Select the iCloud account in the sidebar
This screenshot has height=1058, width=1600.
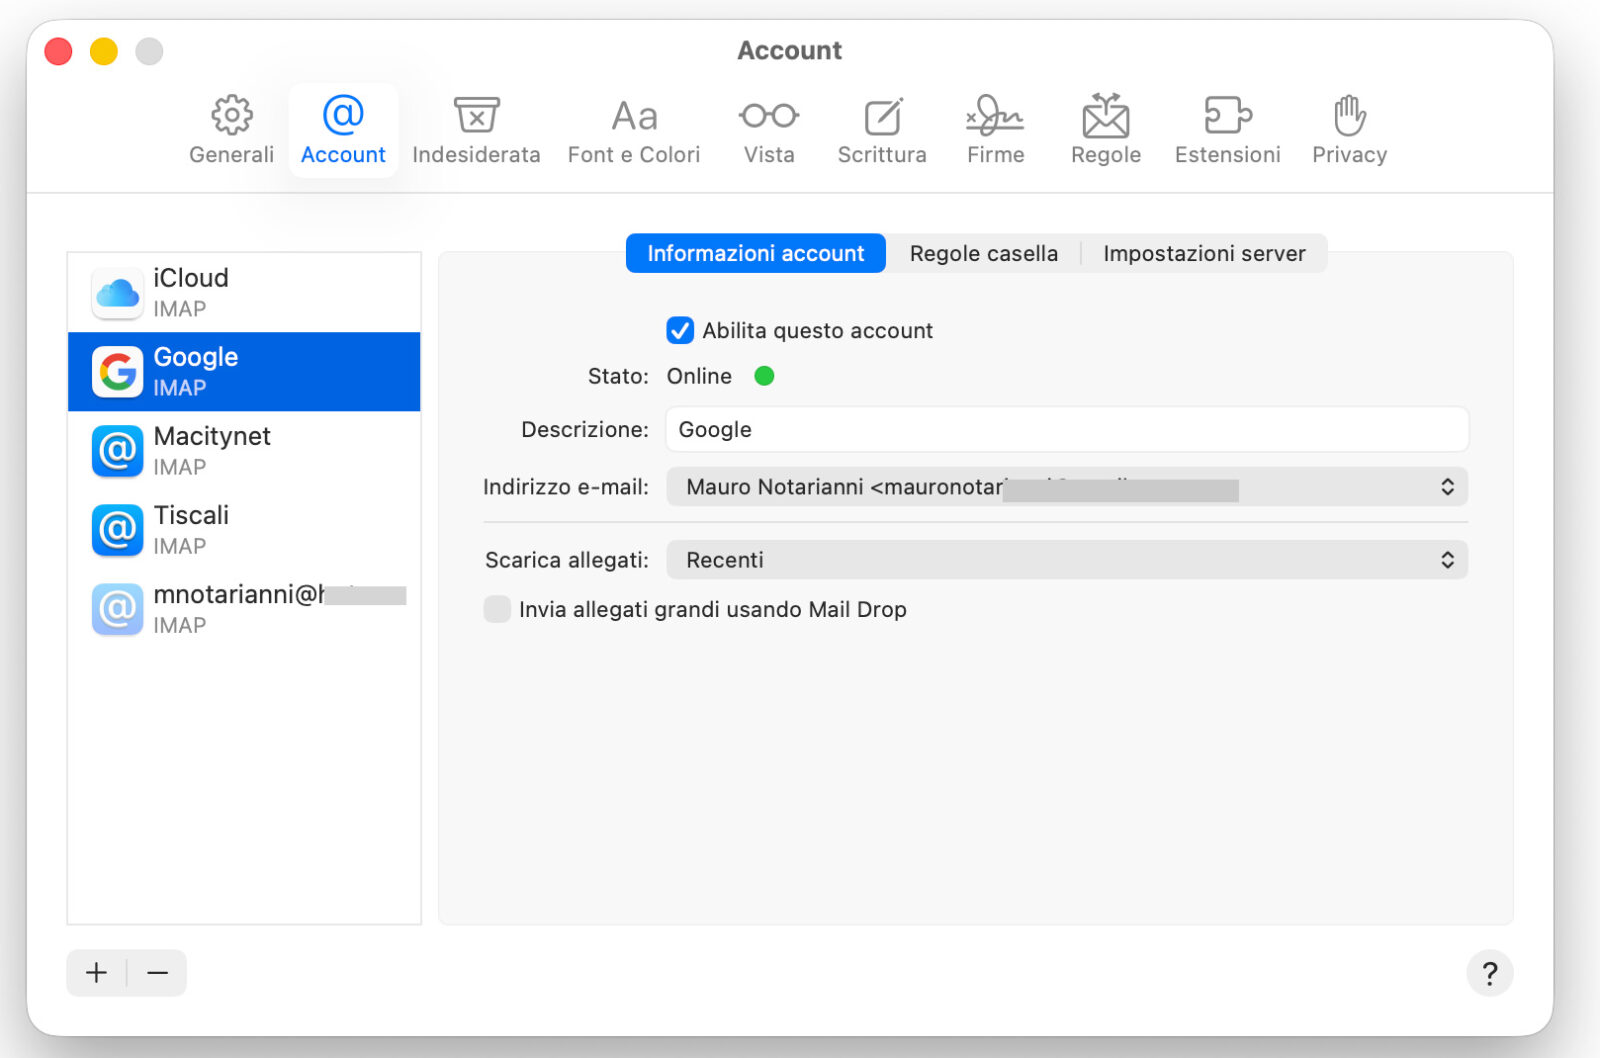(x=245, y=291)
